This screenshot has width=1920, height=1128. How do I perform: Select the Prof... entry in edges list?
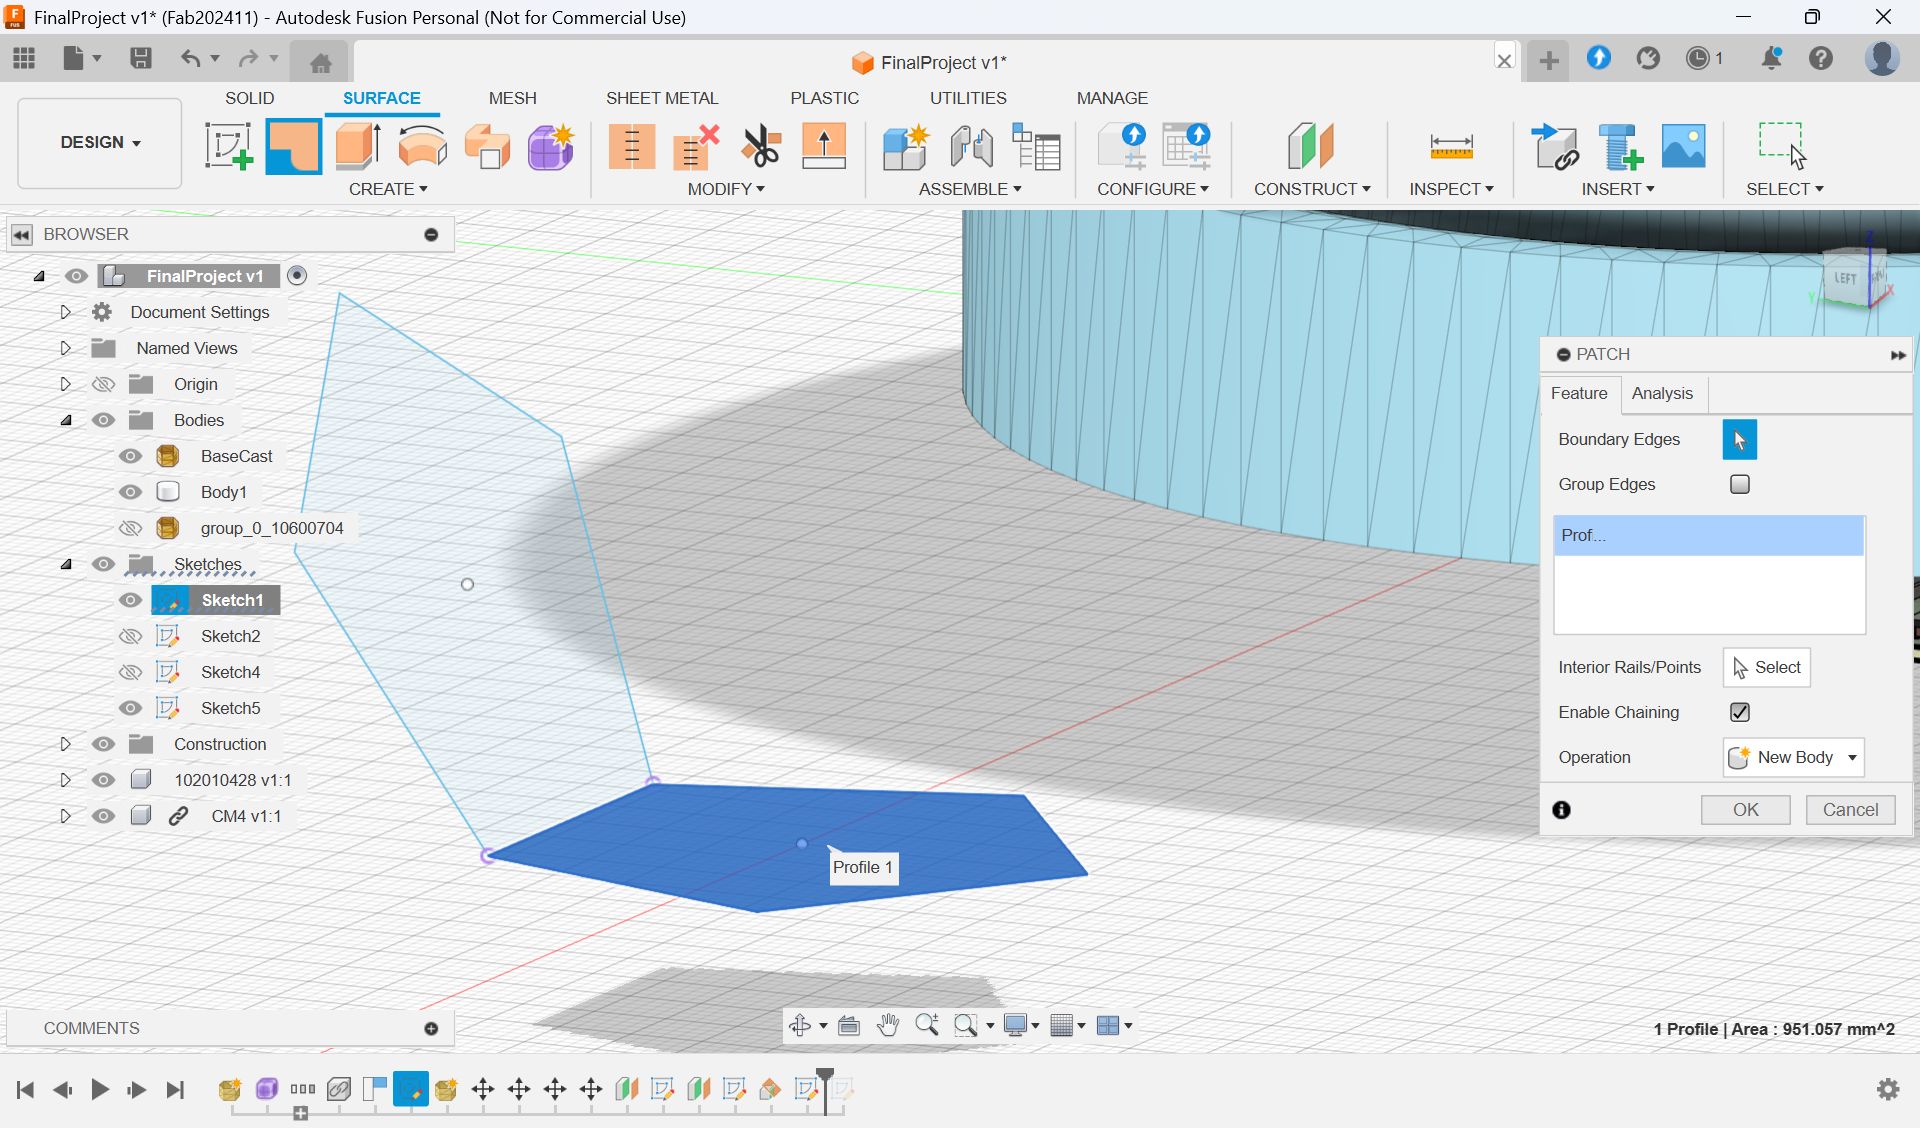[1708, 535]
